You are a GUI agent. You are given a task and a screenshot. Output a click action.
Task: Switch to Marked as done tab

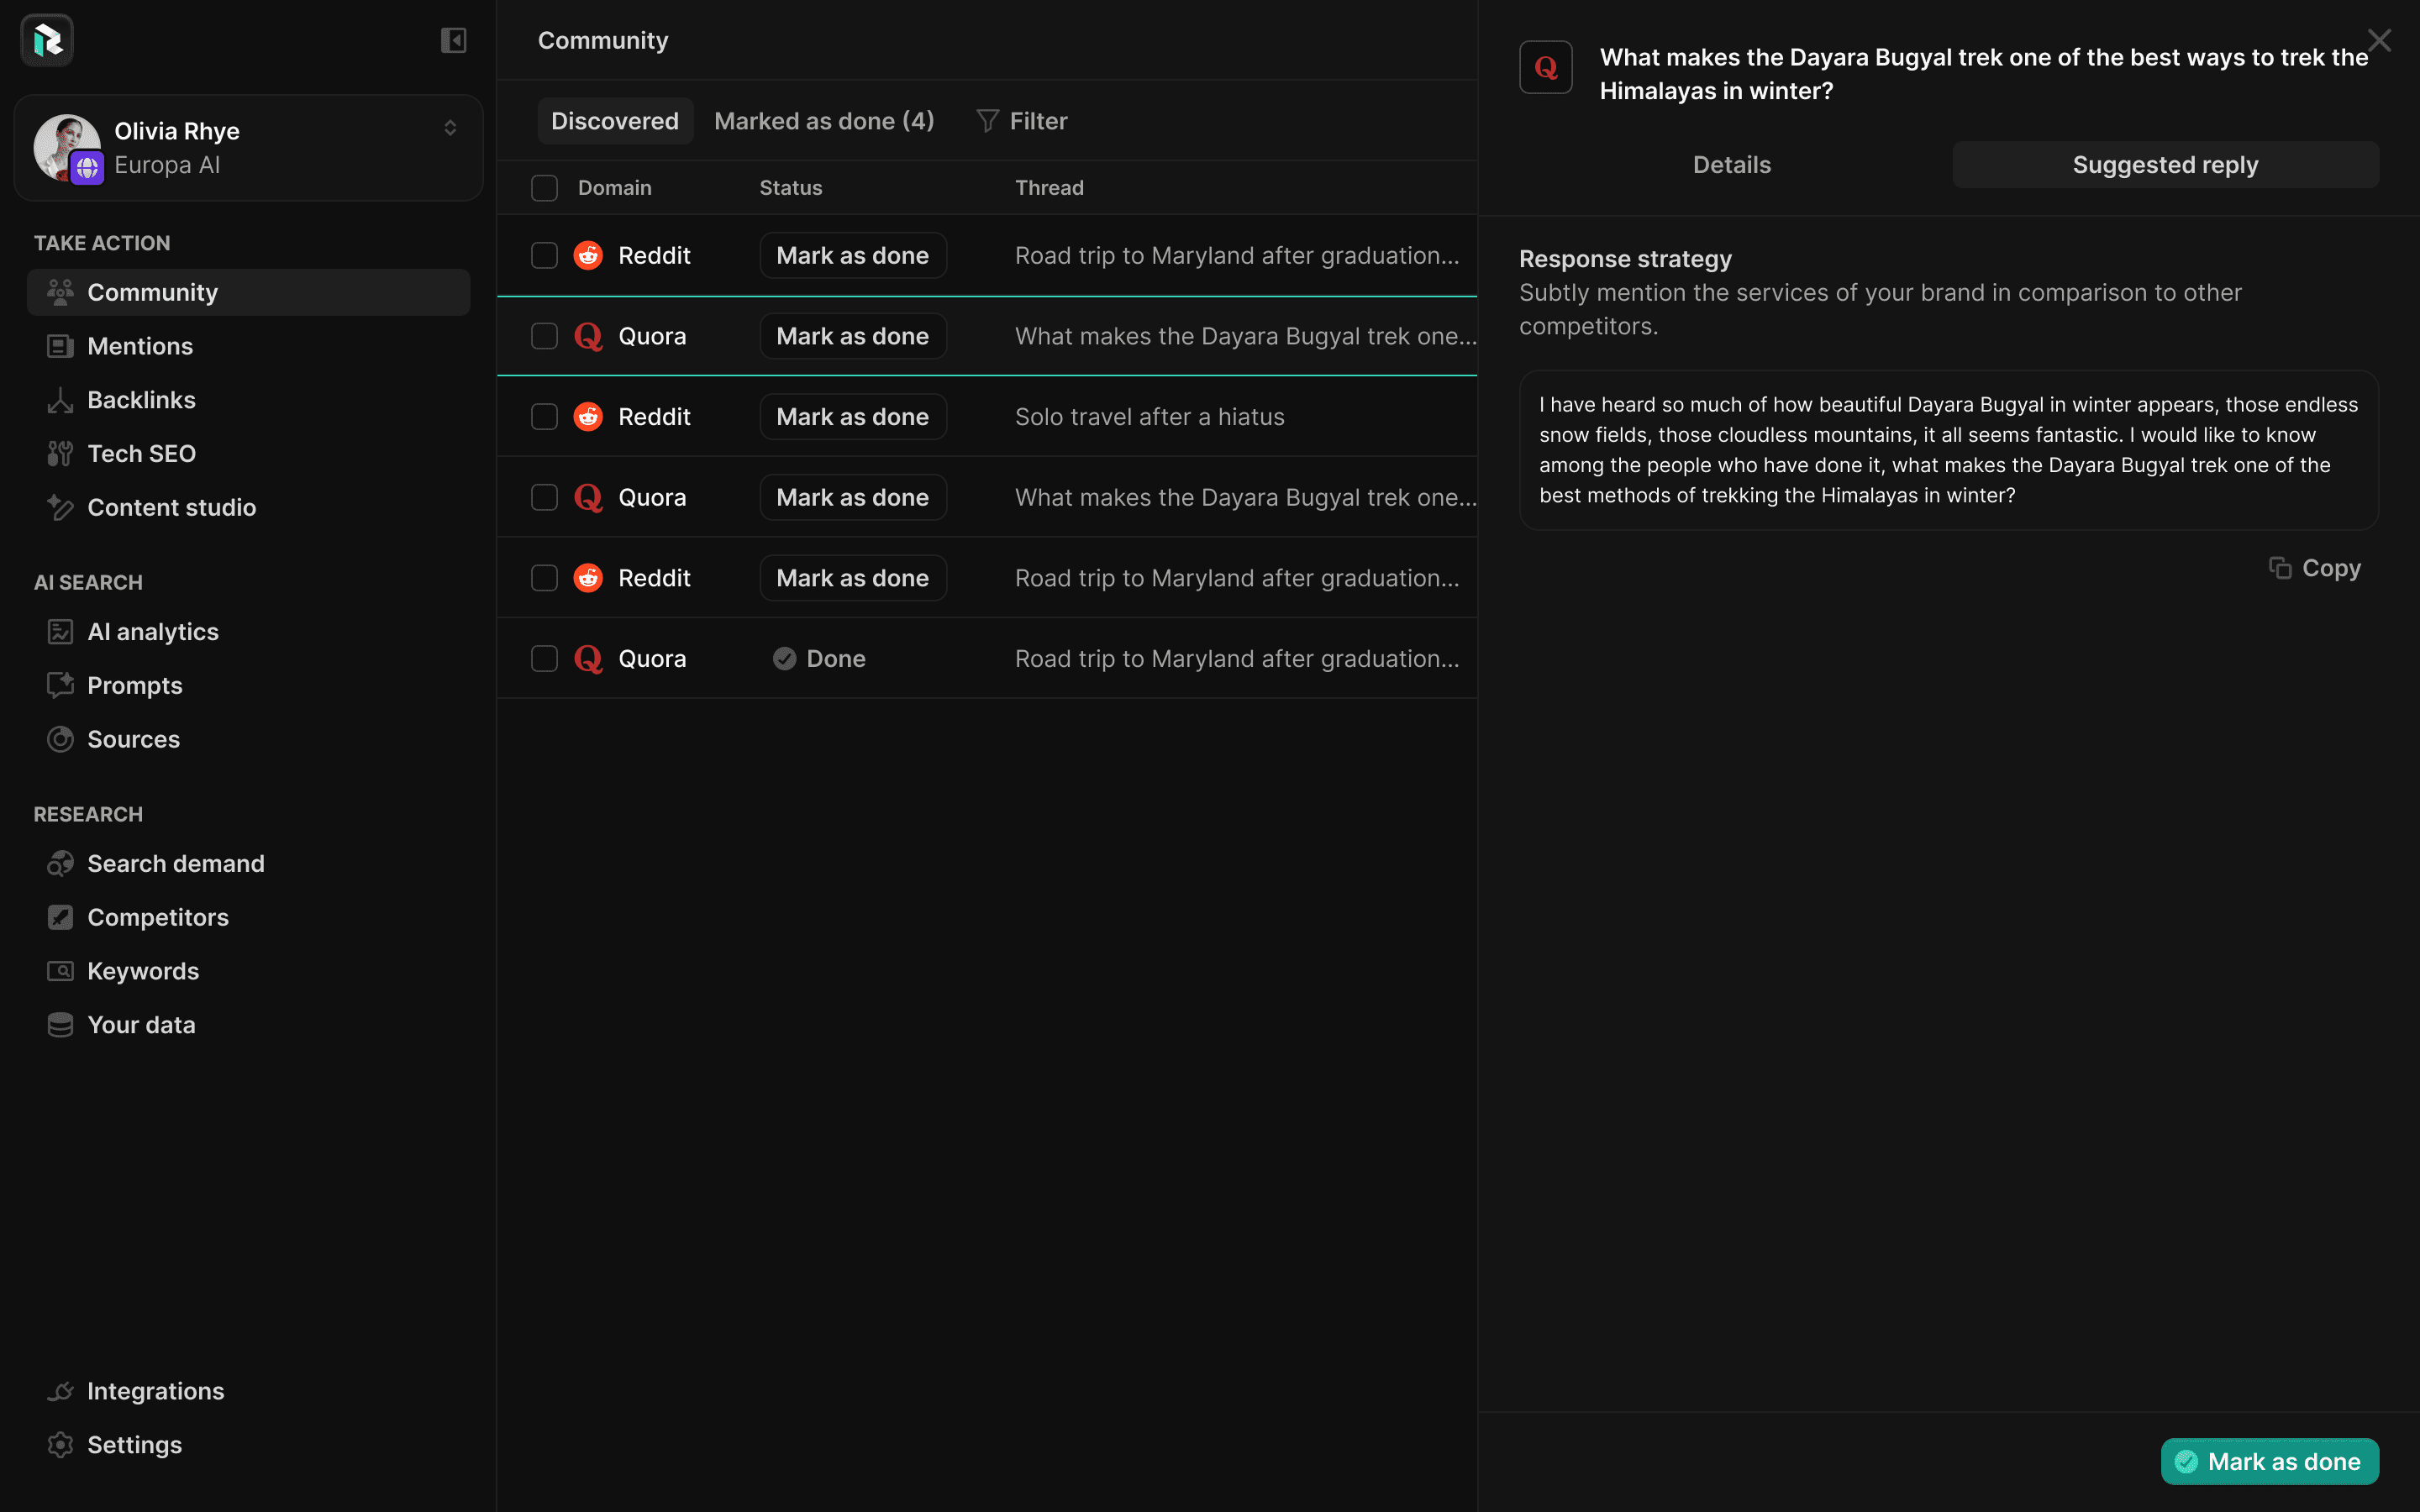(x=824, y=121)
